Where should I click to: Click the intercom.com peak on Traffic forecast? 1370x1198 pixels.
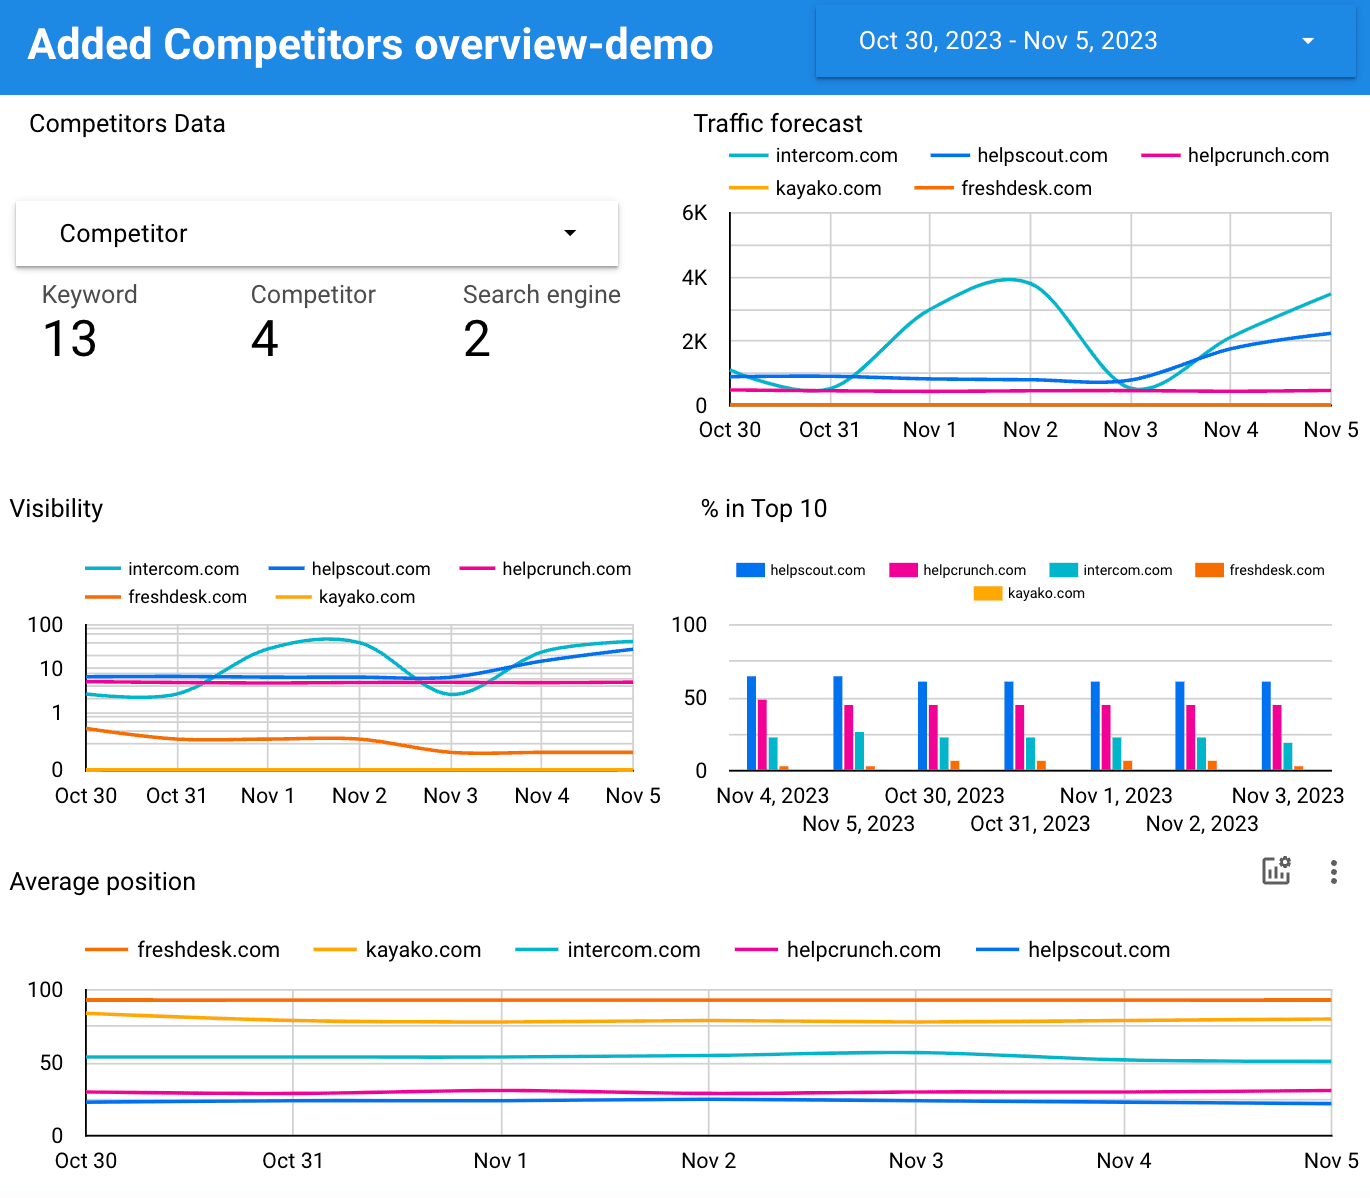tap(1010, 279)
